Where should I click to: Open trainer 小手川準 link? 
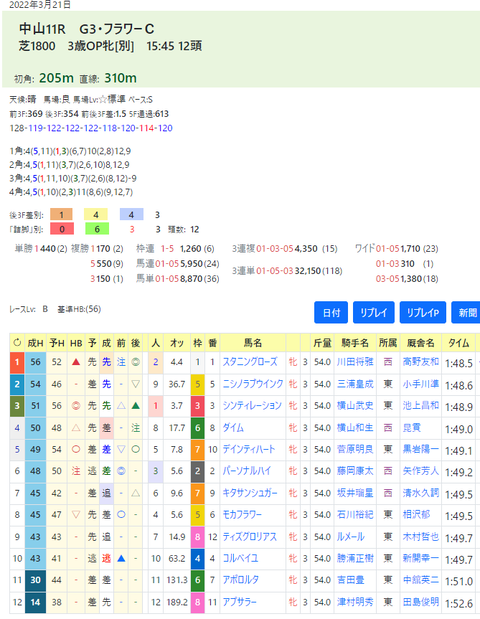(421, 384)
